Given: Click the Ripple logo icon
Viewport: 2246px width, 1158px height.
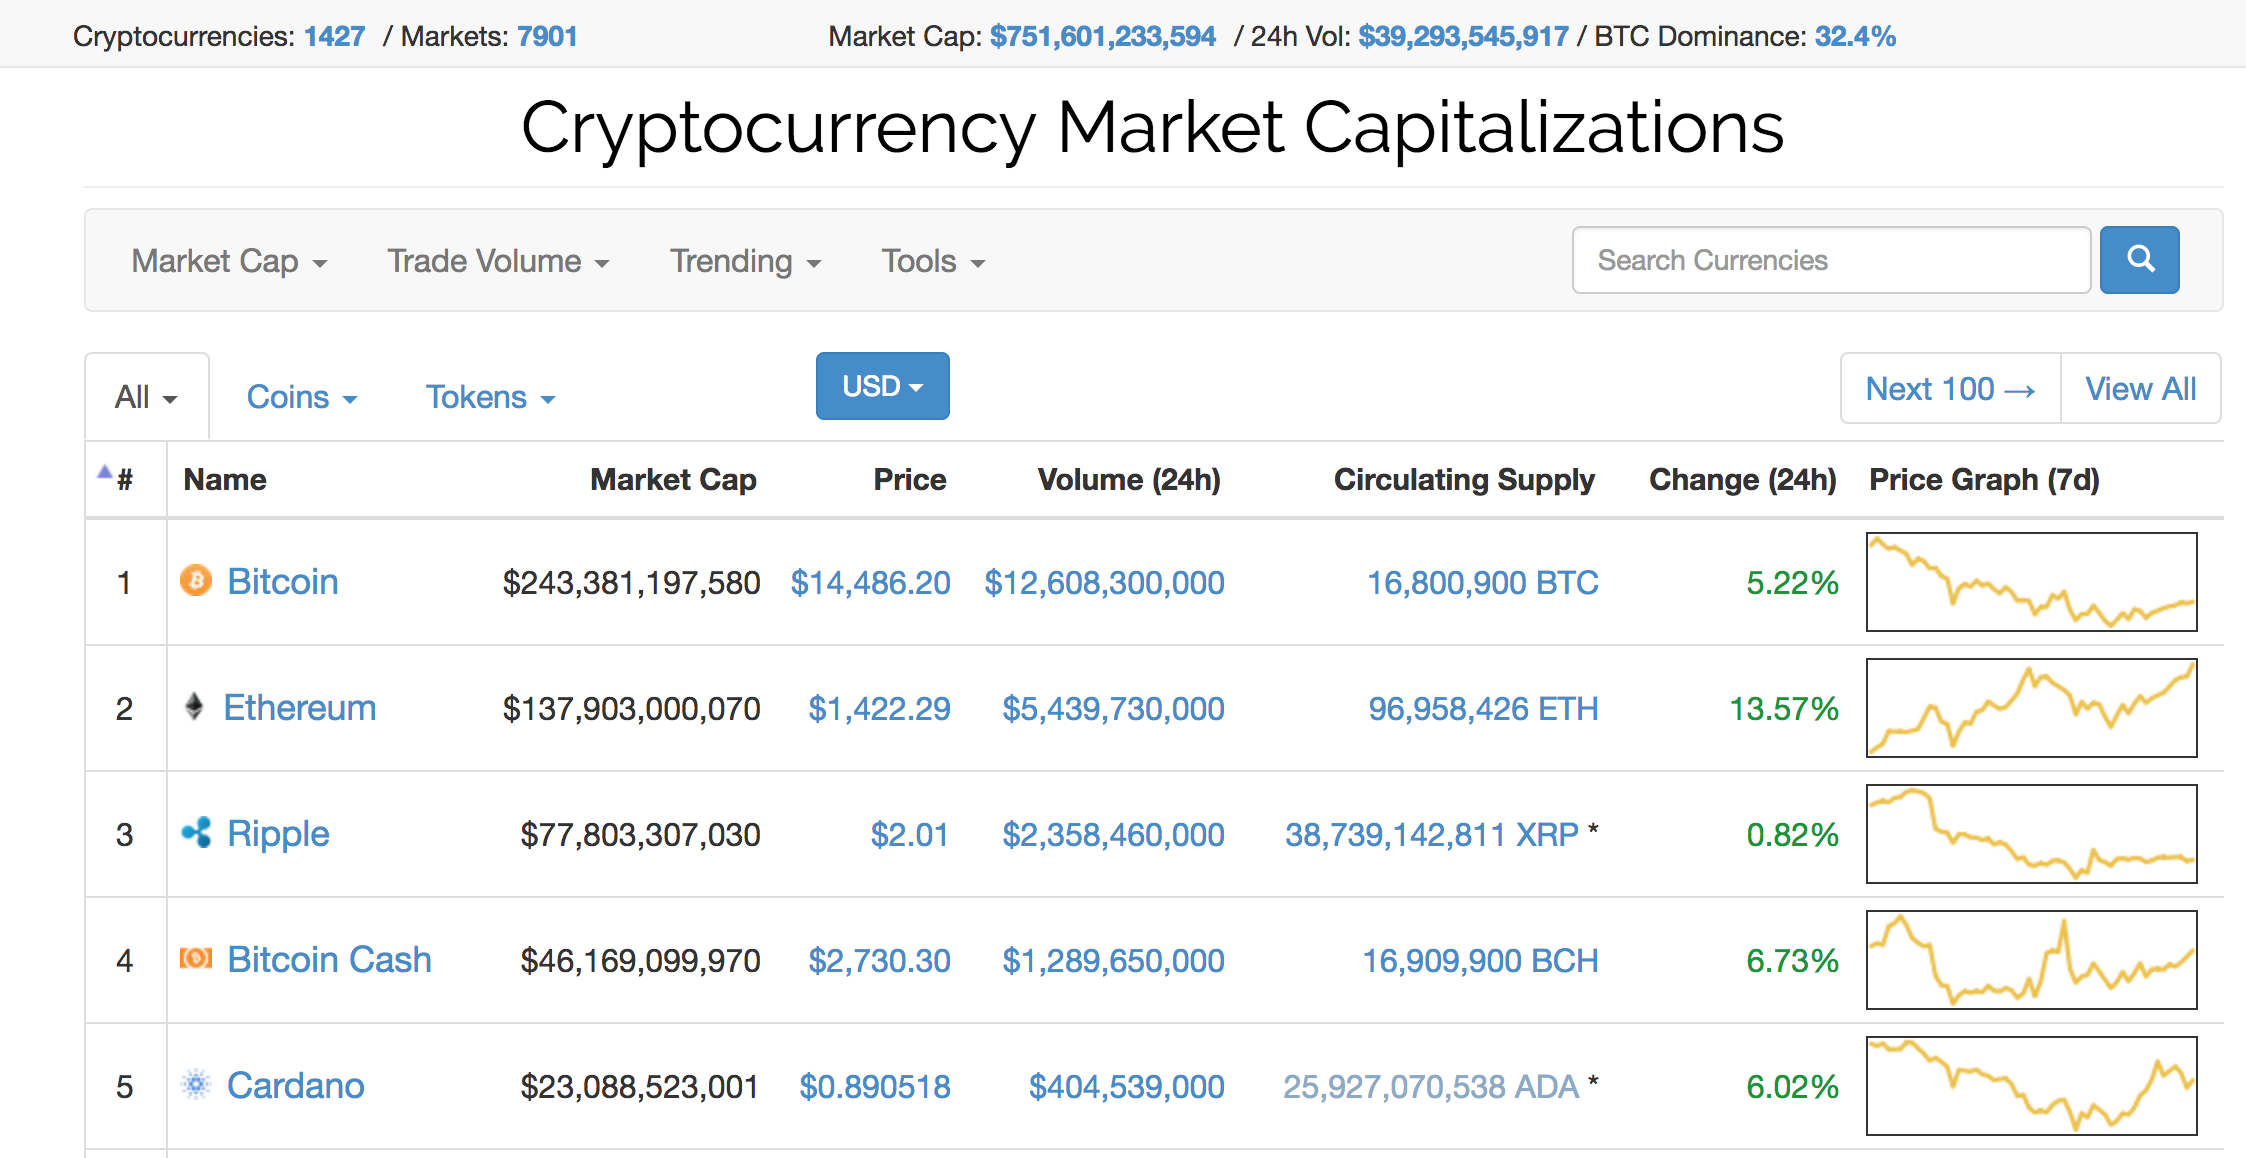Looking at the screenshot, I should pyautogui.click(x=196, y=832).
